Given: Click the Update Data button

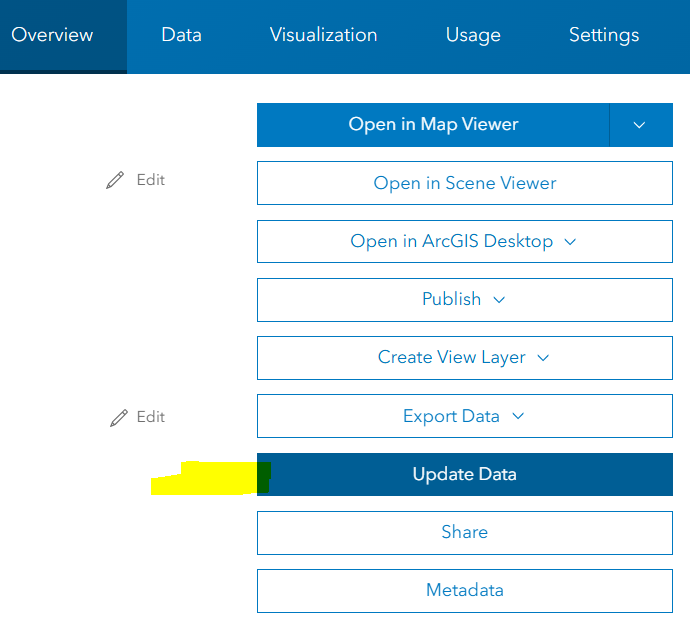Looking at the screenshot, I should [464, 474].
